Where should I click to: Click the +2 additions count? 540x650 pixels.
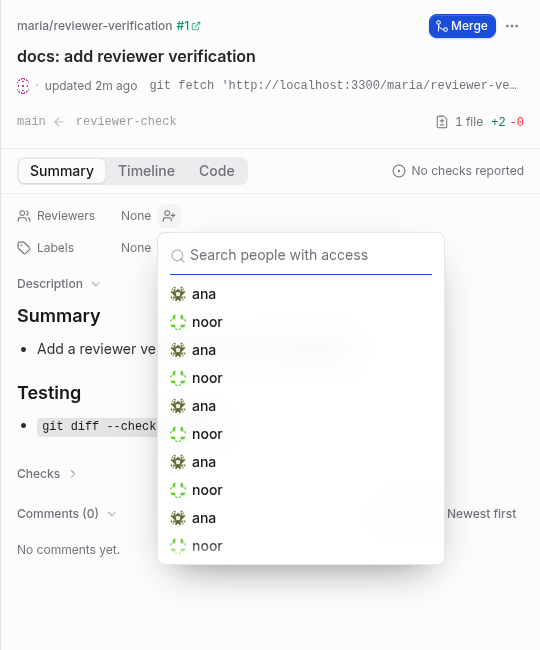[x=498, y=122]
